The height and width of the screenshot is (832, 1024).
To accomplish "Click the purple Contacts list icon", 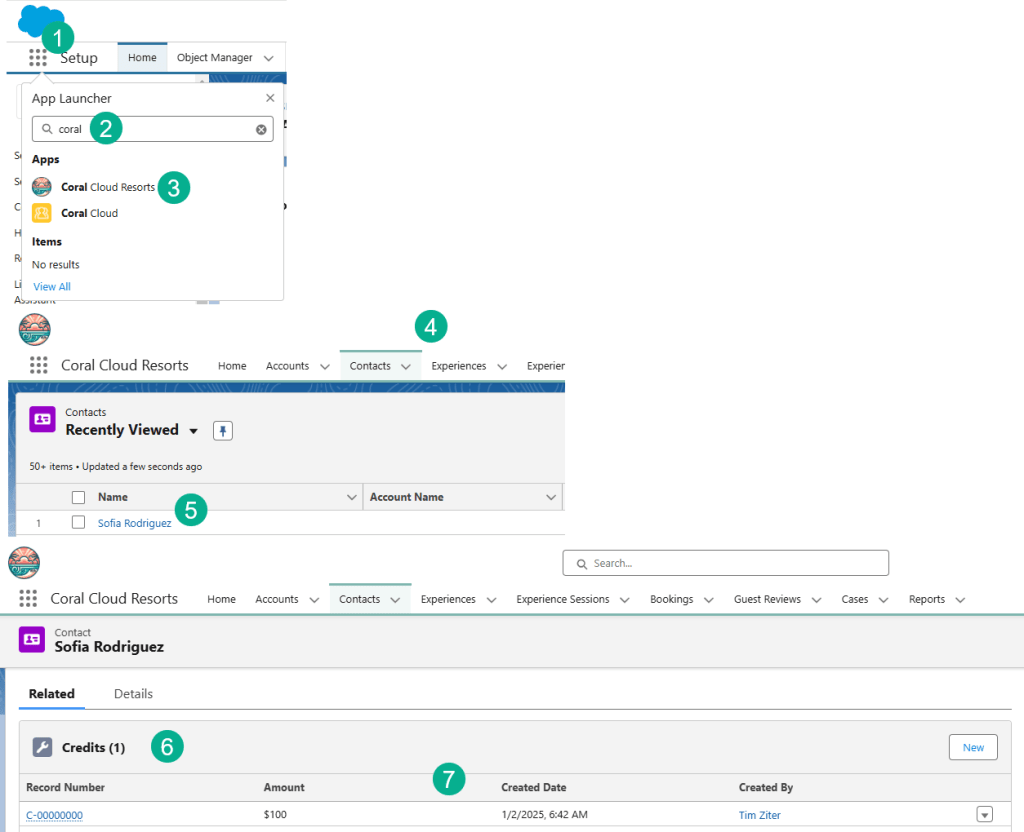I will click(42, 420).
